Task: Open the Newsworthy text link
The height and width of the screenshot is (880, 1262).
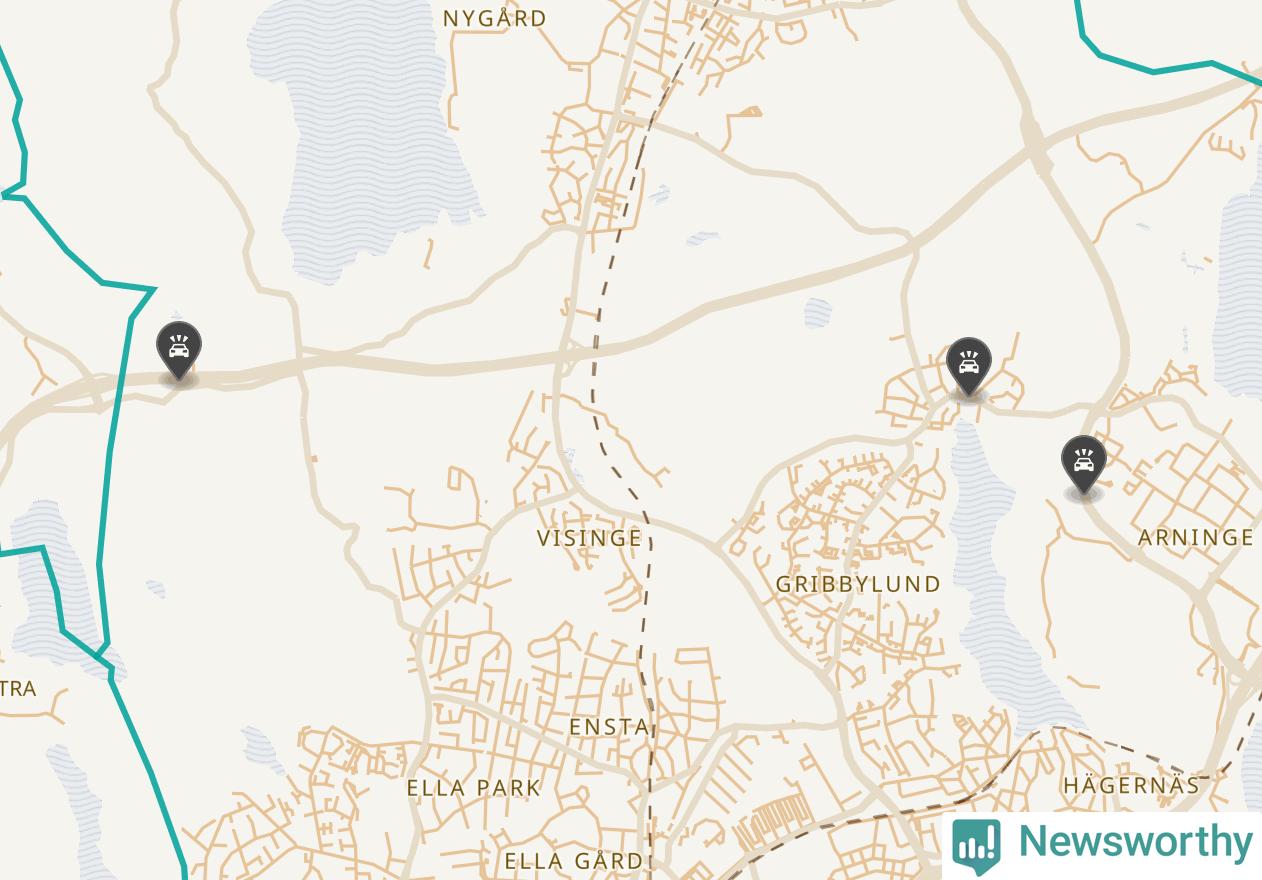Action: (x=1134, y=841)
